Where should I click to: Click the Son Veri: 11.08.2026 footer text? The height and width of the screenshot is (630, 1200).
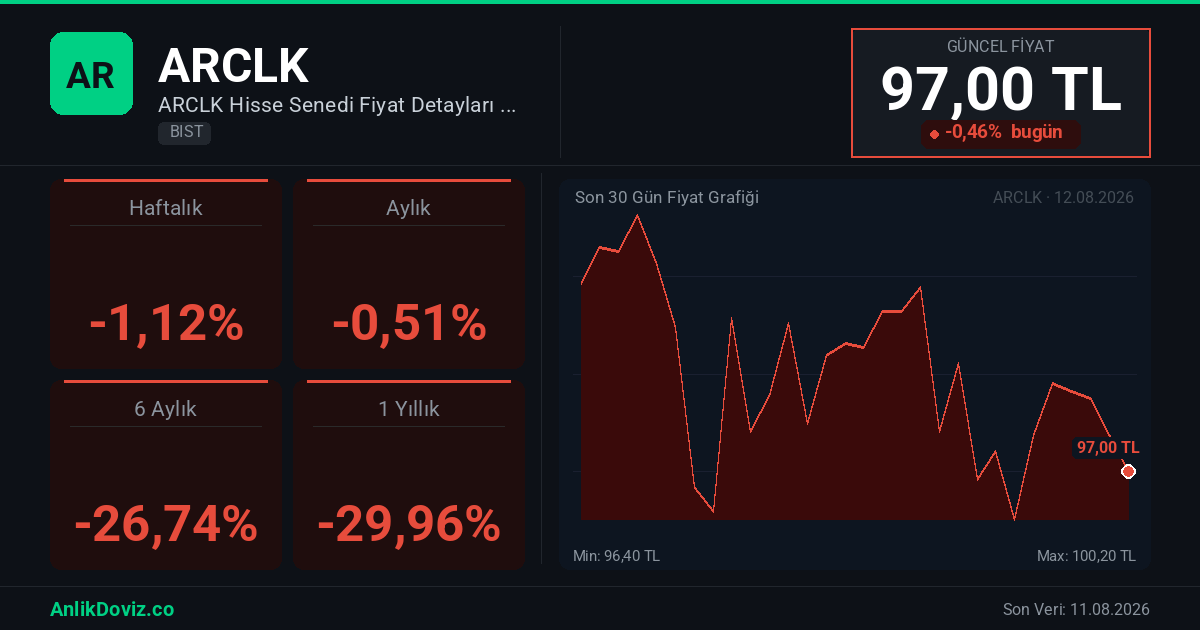point(1076,609)
